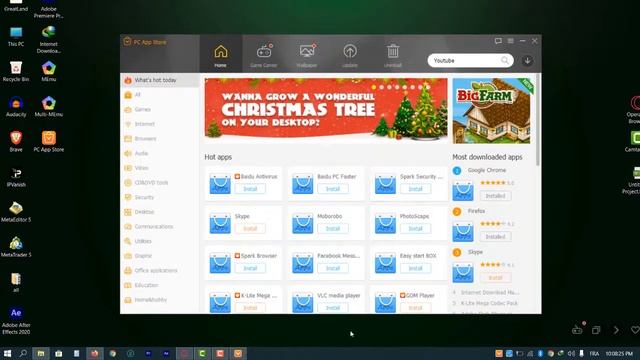Open Audacity desktop shortcut

click(x=16, y=107)
